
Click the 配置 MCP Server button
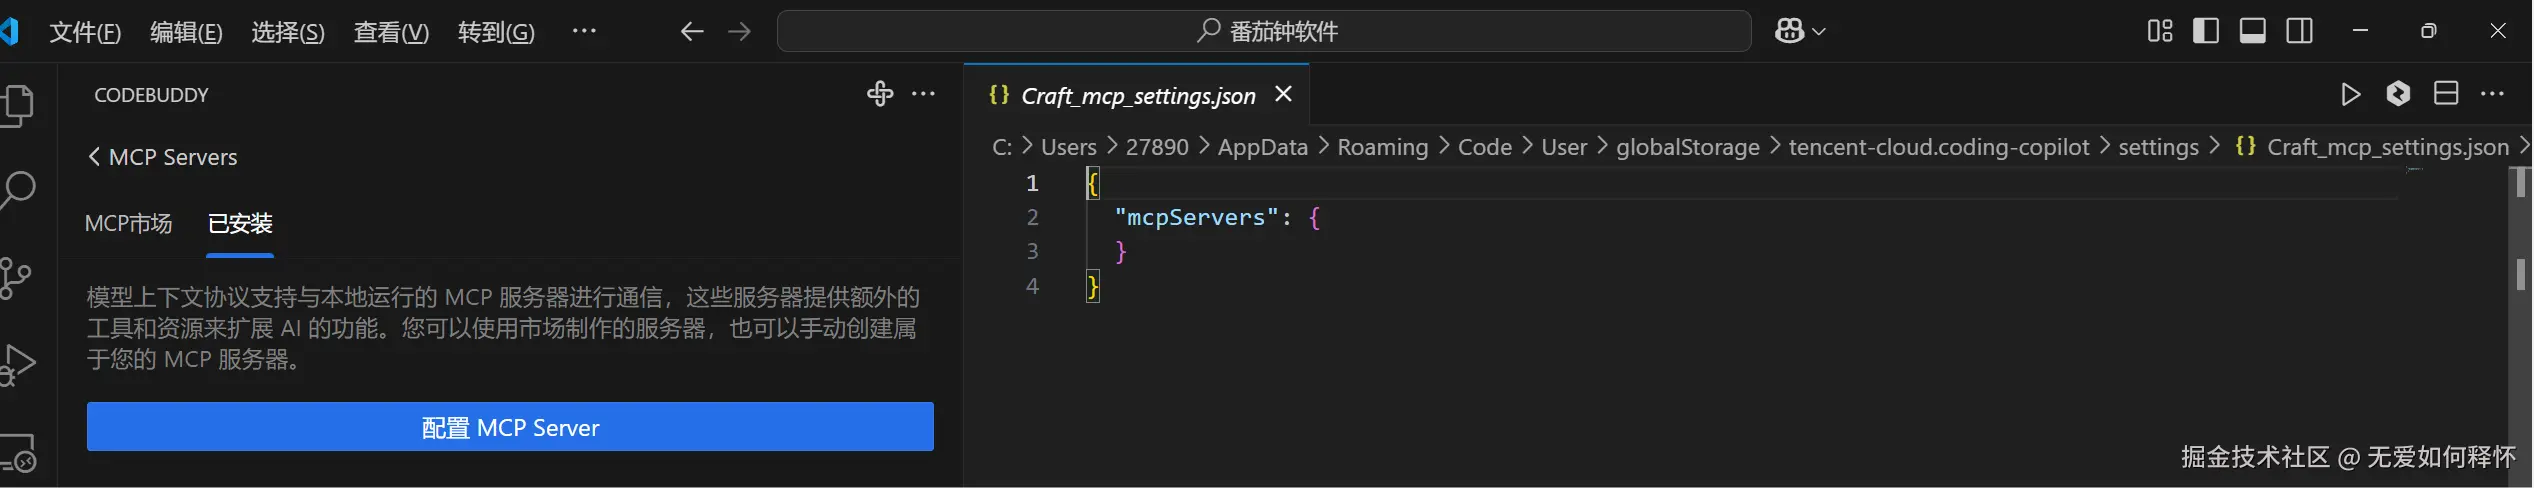tap(510, 427)
